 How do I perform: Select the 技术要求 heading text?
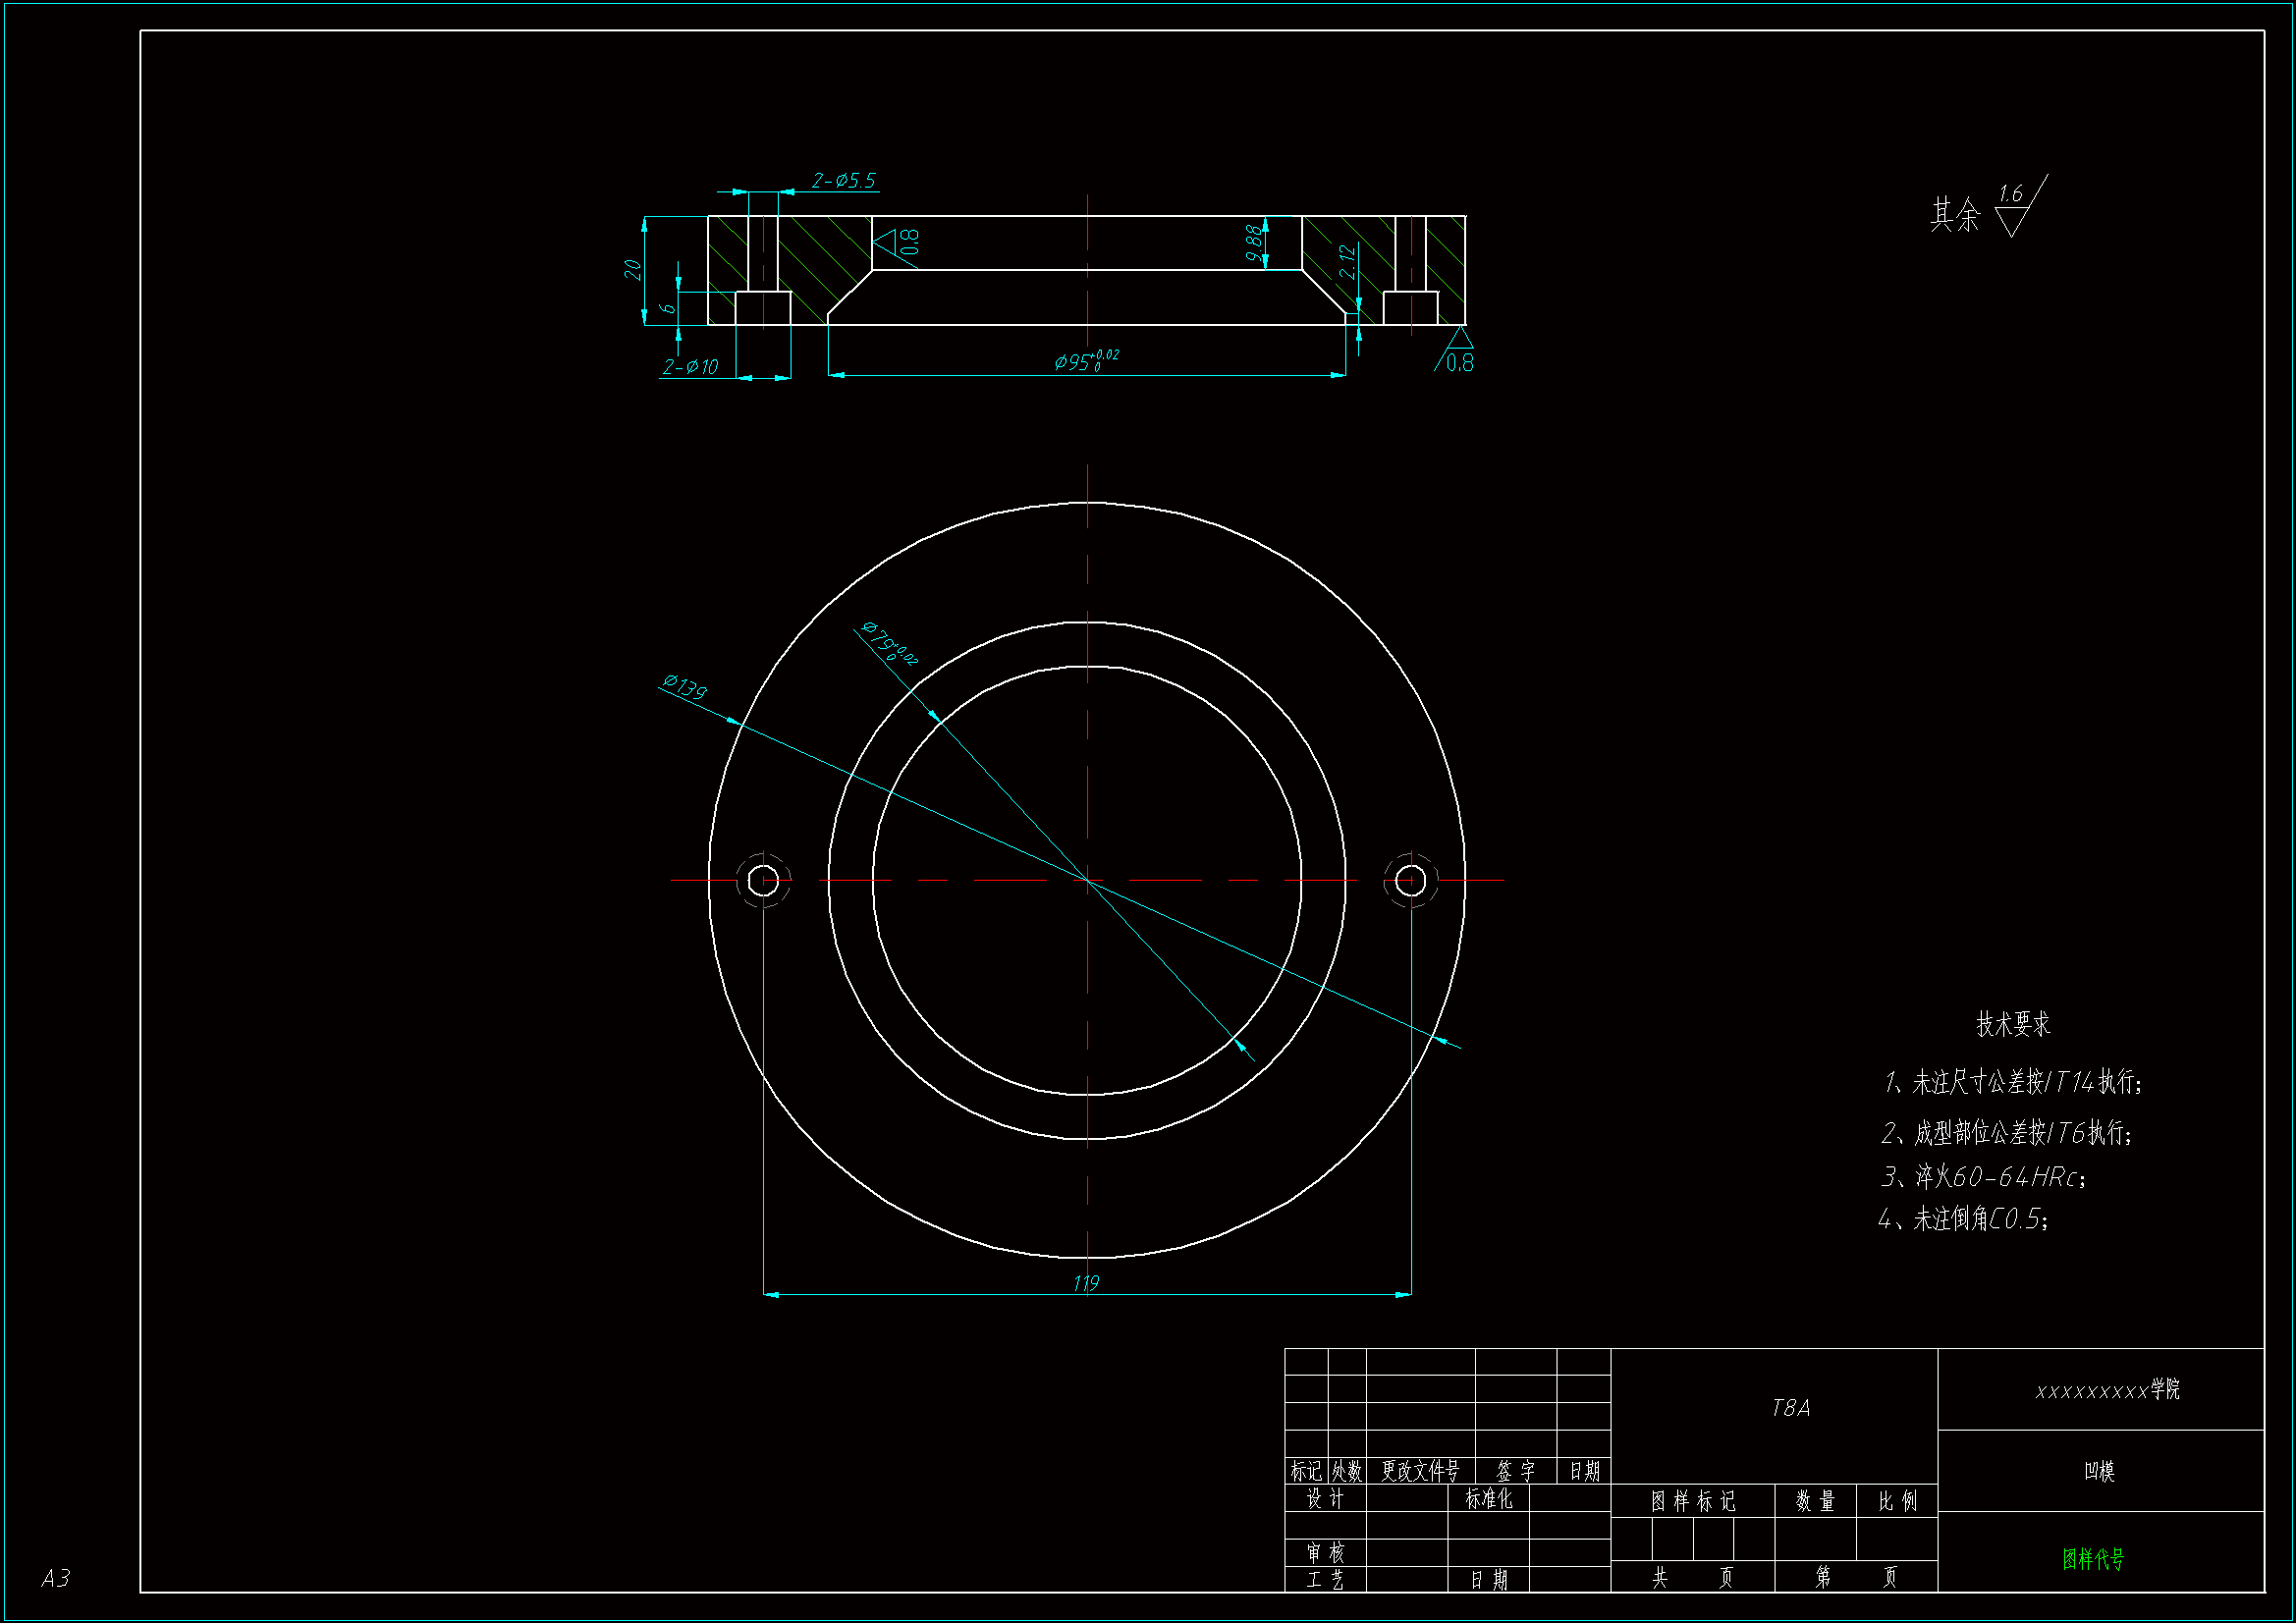click(x=2012, y=1024)
